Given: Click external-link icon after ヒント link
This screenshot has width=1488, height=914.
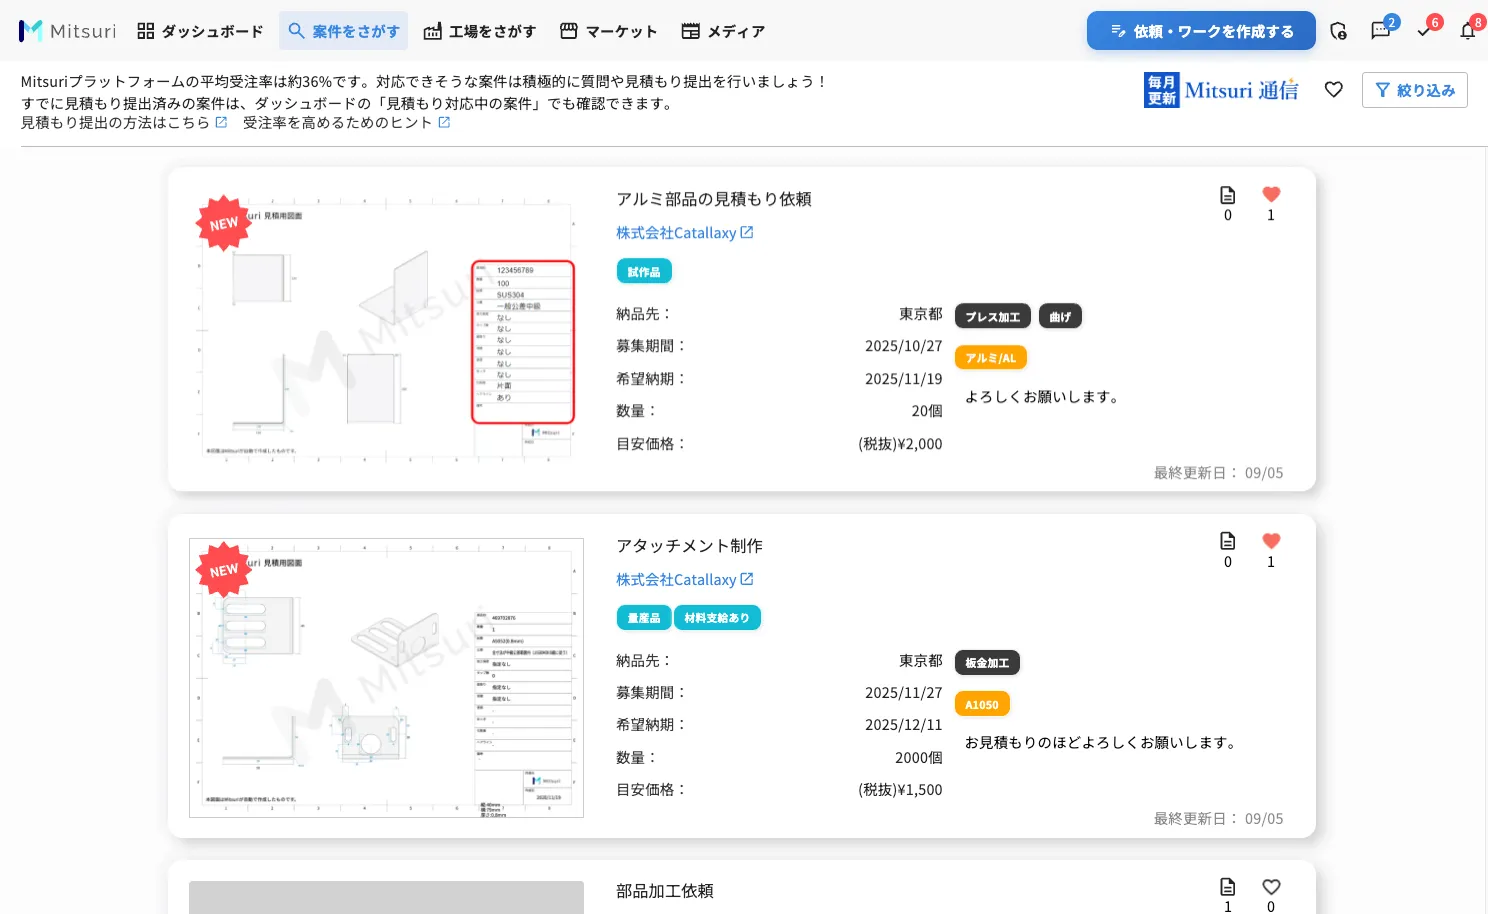Looking at the screenshot, I should [x=444, y=122].
